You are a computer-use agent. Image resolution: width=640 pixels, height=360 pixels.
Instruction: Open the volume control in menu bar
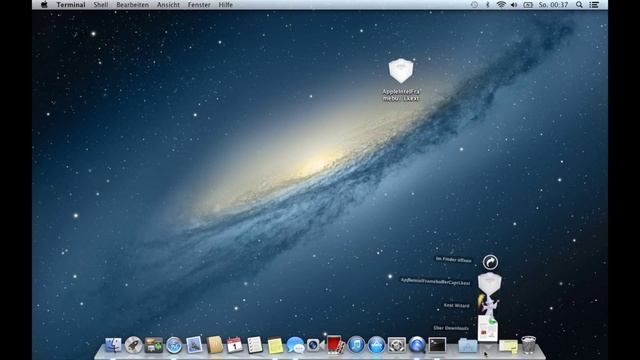coord(514,5)
